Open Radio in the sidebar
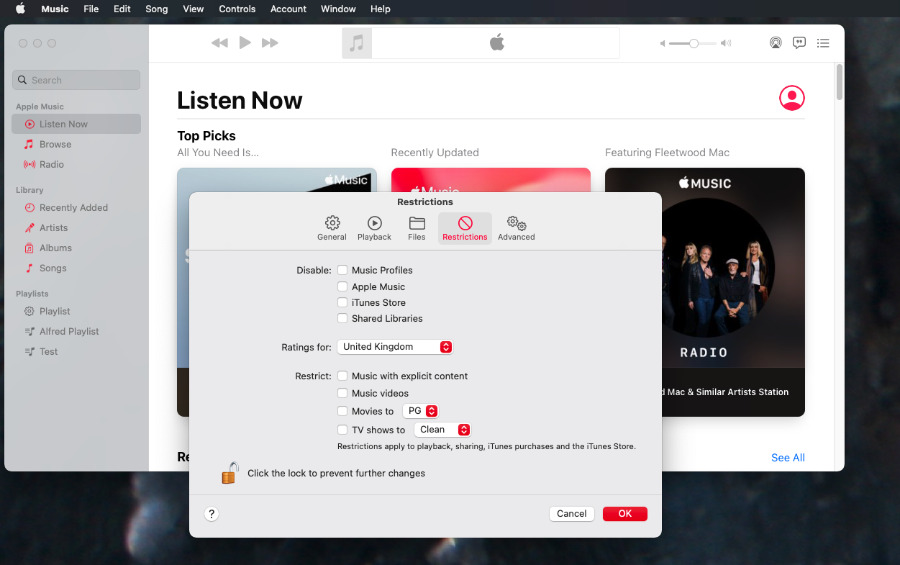Screen dimensions: 900x565 tap(76, 164)
